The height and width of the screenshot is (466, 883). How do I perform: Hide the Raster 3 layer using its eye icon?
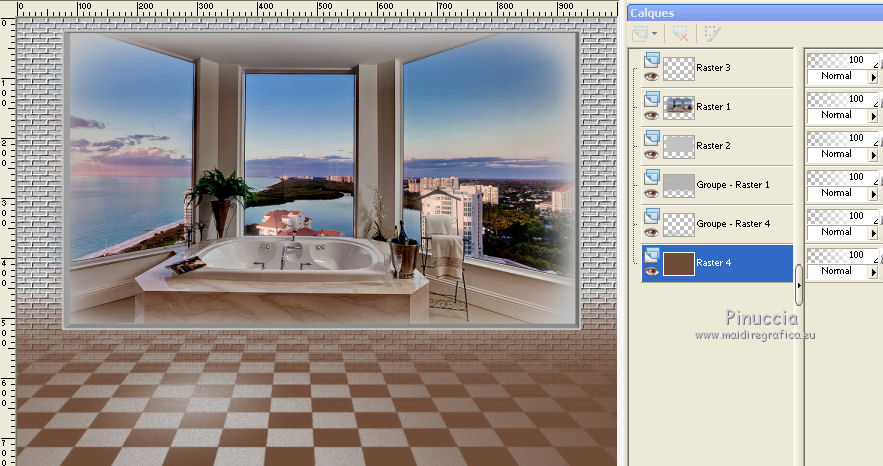click(652, 77)
